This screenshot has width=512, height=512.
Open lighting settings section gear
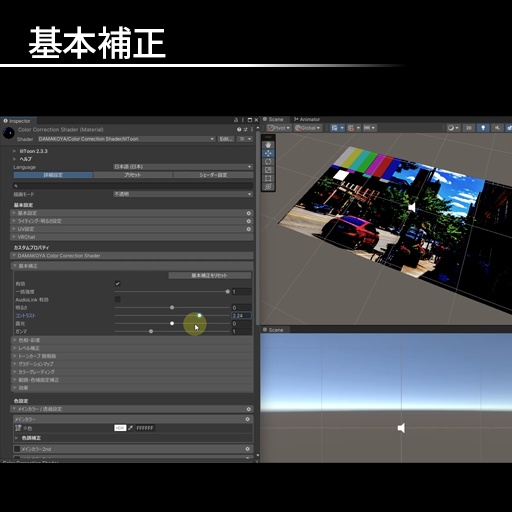coord(248,221)
